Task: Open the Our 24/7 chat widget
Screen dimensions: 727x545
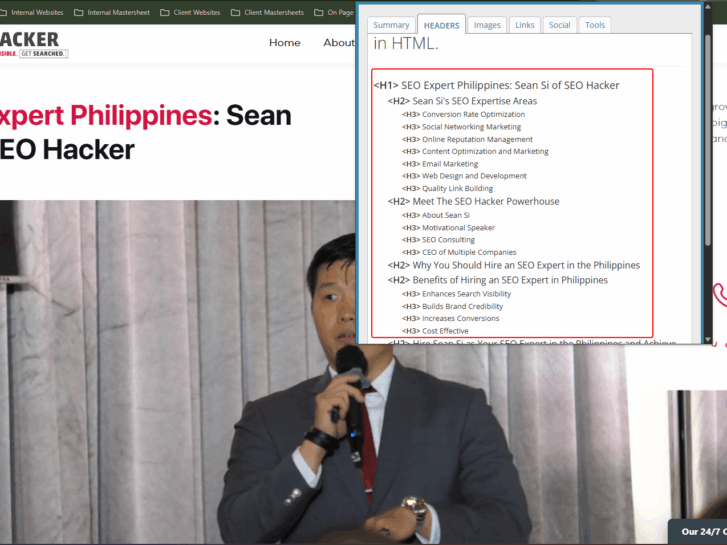Action: pyautogui.click(x=698, y=532)
